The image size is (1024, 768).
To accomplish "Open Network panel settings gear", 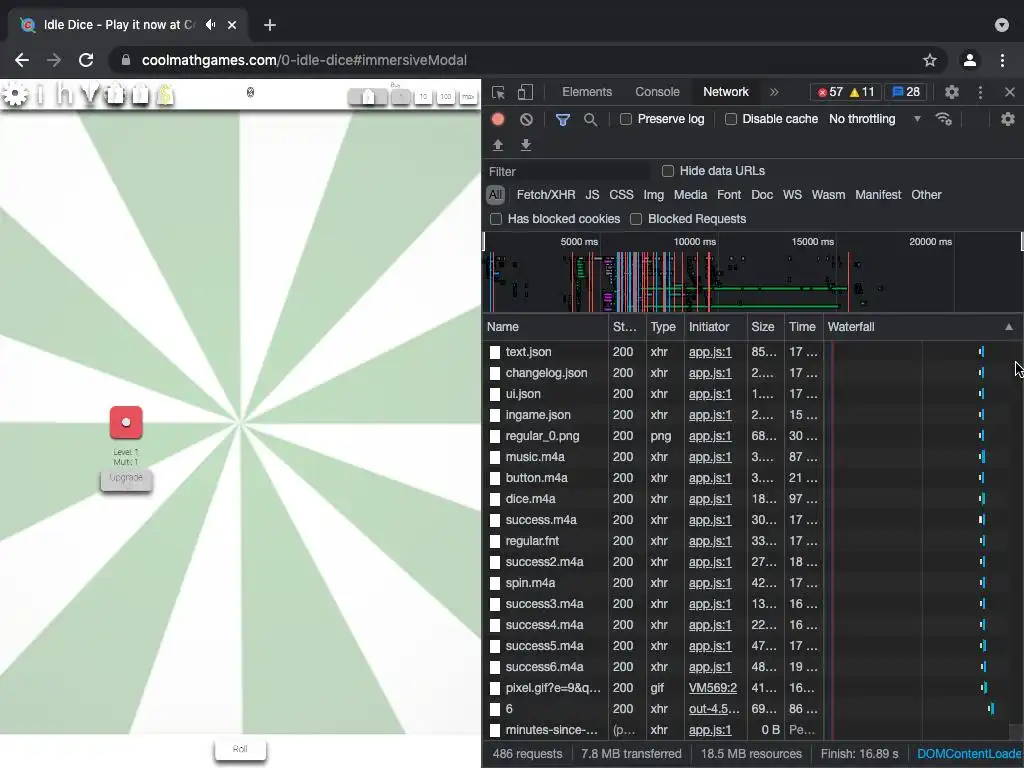I will point(1008,119).
